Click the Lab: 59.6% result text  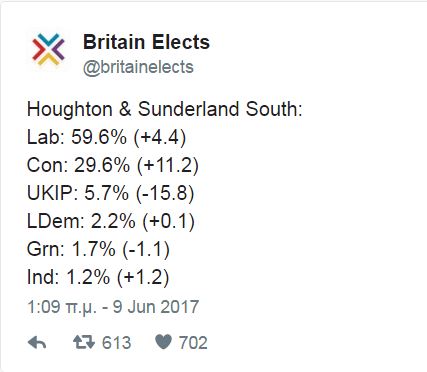(77, 137)
